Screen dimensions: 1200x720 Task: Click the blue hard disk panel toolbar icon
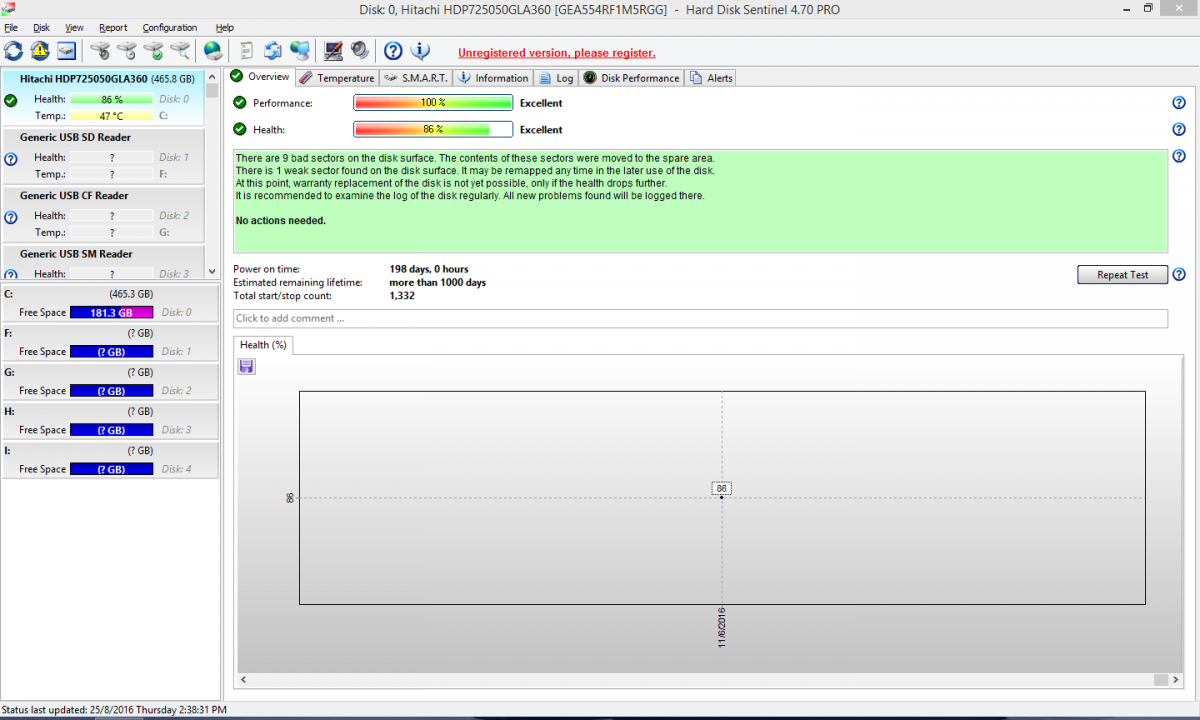(x=66, y=50)
